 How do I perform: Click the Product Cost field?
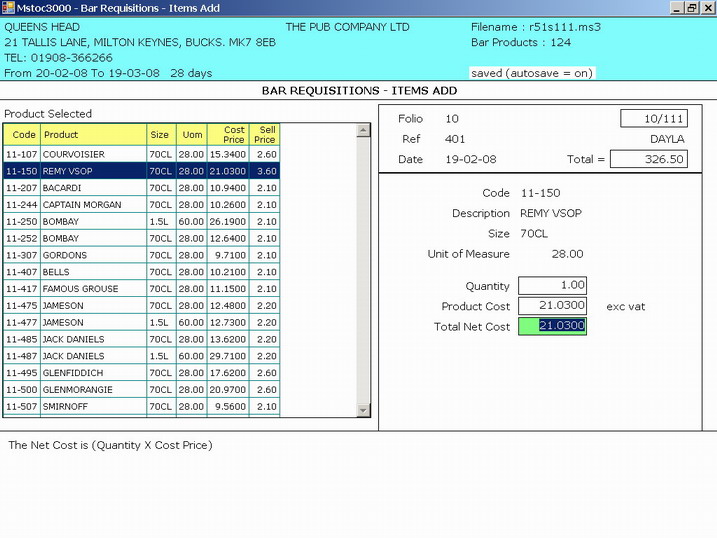coord(552,306)
